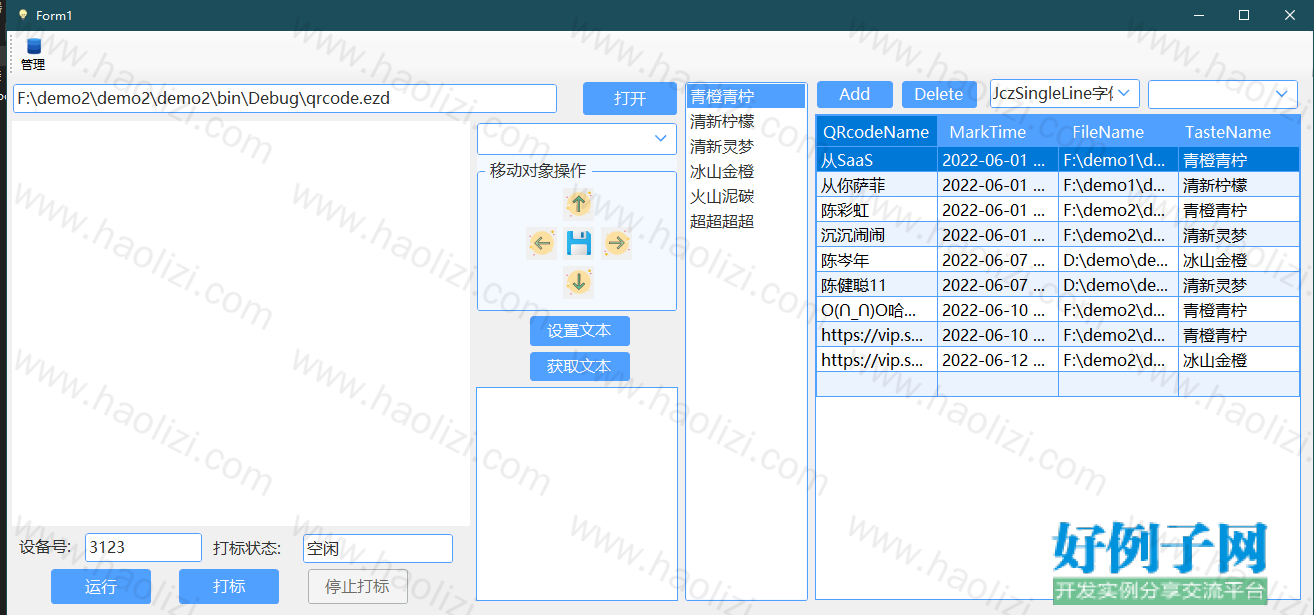Click the move-left arrow icon
Image resolution: width=1314 pixels, height=615 pixels.
click(x=541, y=242)
